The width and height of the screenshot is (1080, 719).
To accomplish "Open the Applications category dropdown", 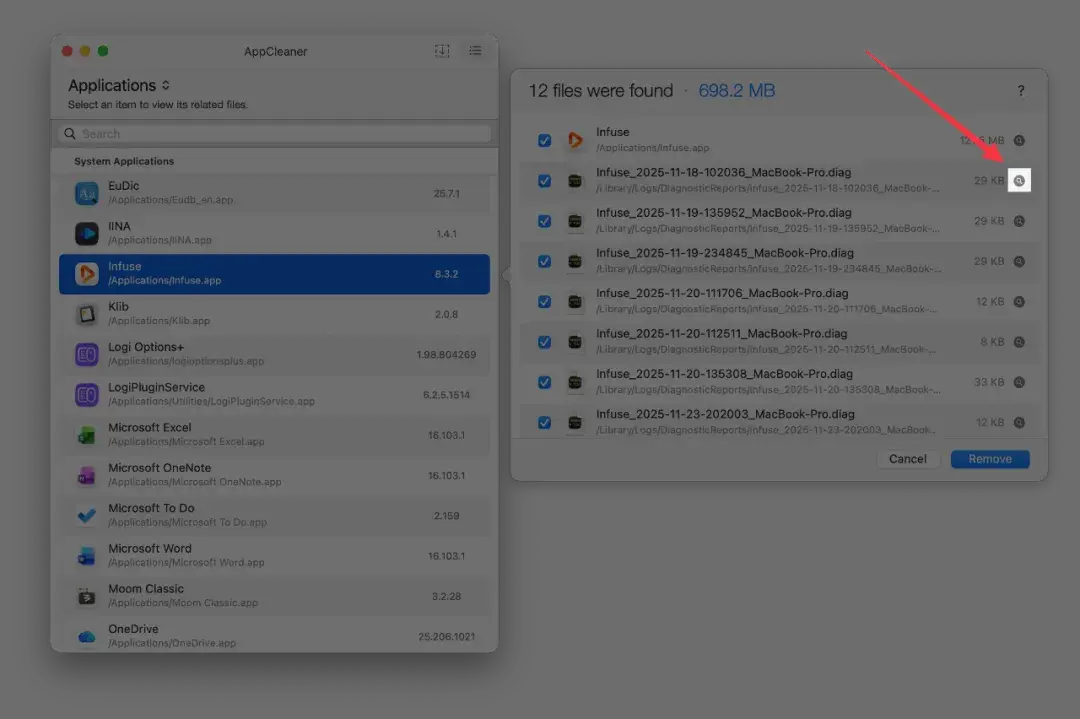I will (x=118, y=85).
